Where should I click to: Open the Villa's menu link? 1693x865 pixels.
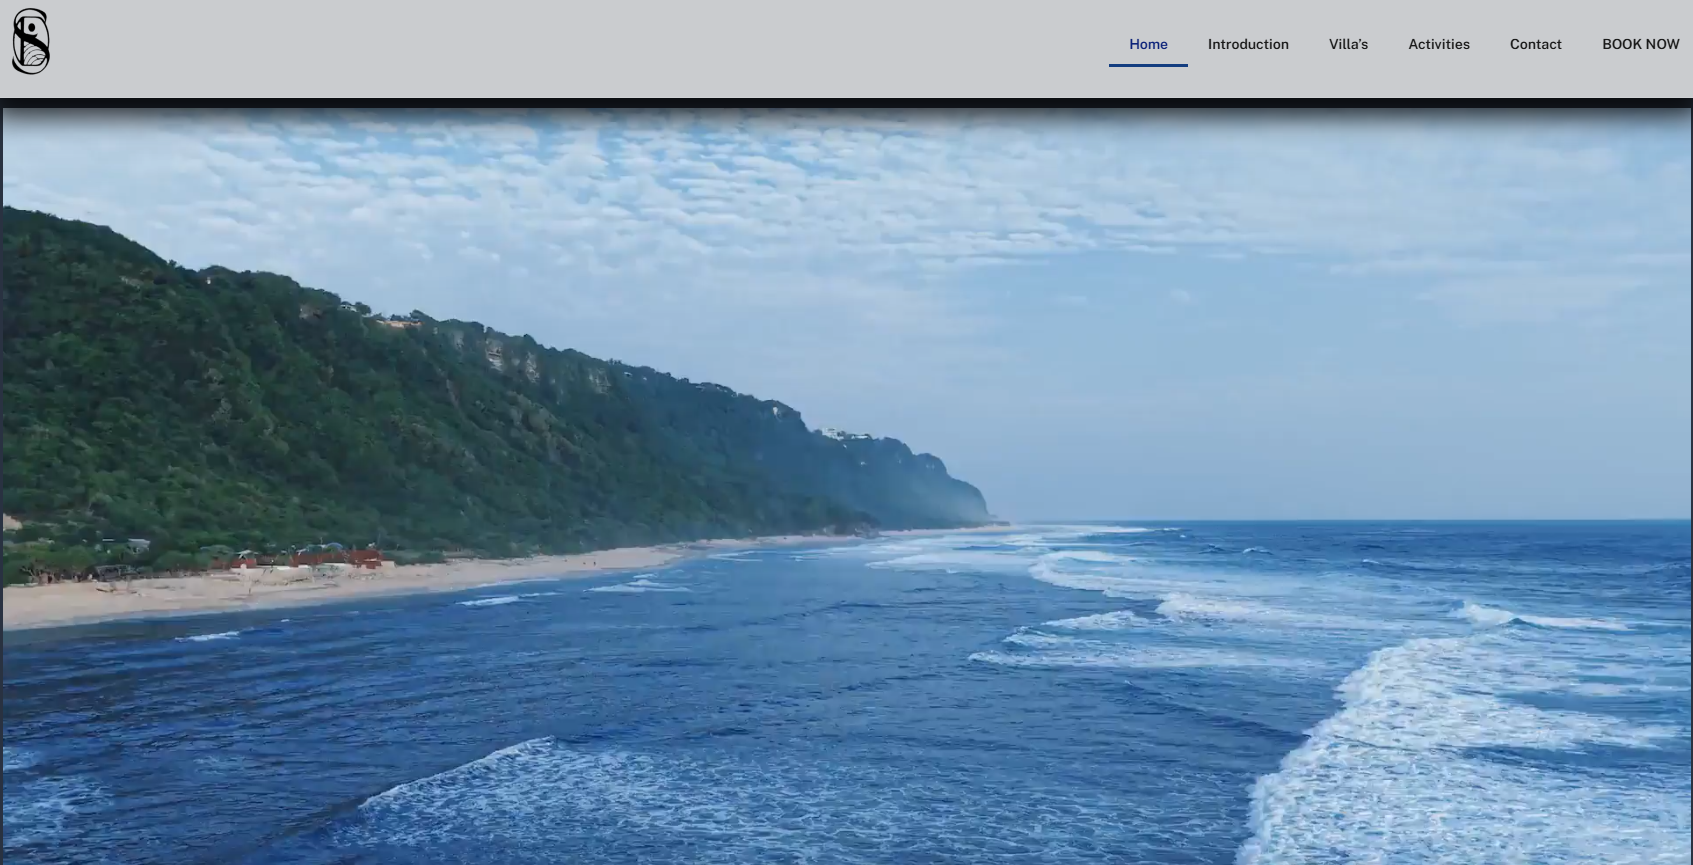coord(1348,44)
